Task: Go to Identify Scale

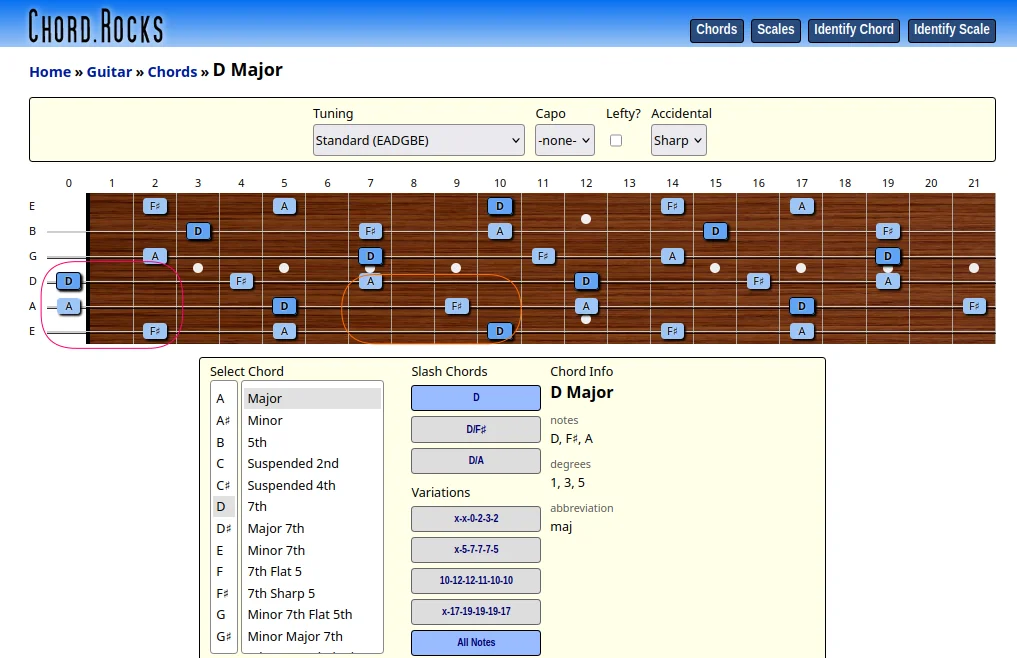Action: 951,30
